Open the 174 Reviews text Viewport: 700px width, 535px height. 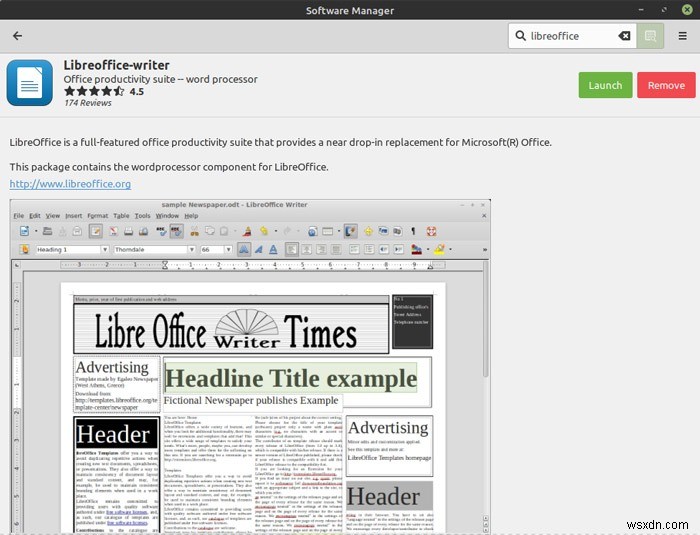click(88, 103)
